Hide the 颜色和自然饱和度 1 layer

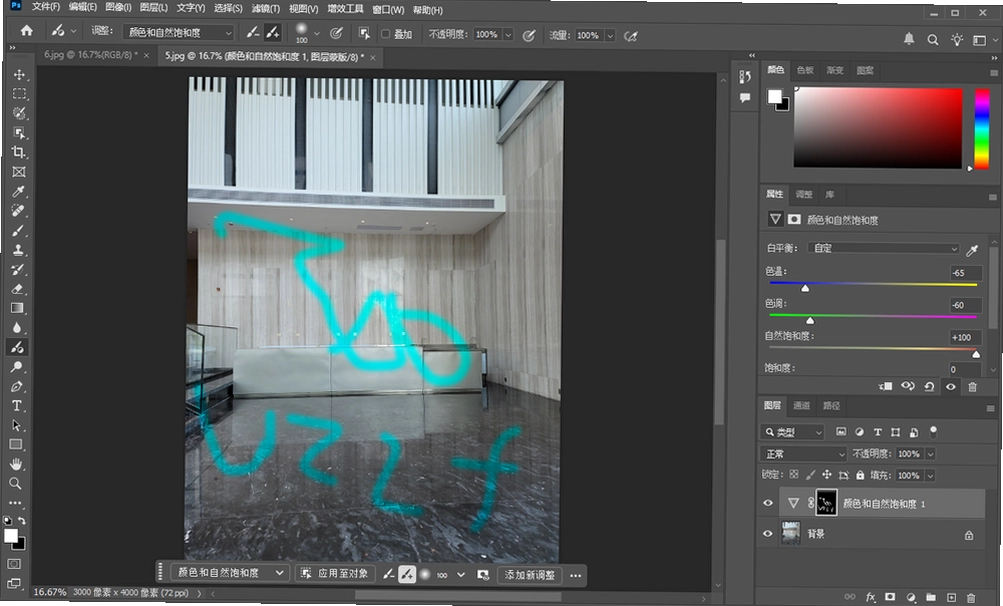[x=768, y=503]
